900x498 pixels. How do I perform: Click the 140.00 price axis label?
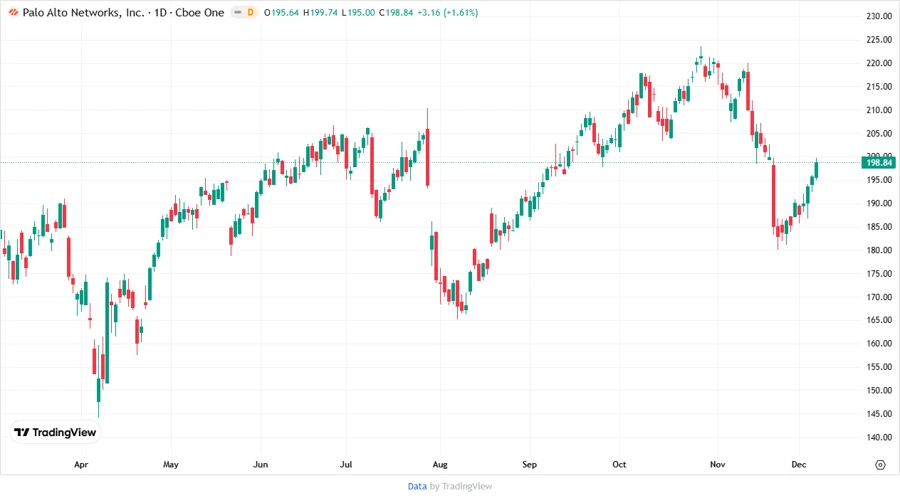click(879, 438)
